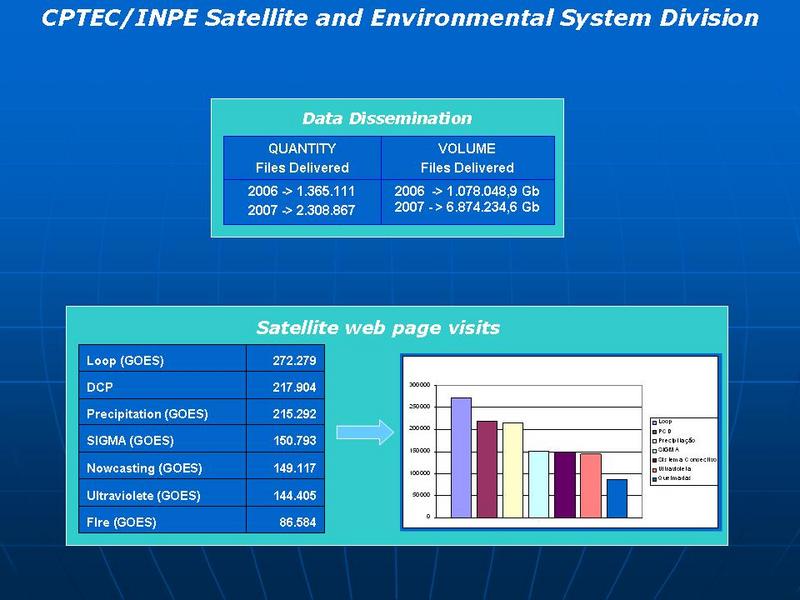Select the Precipitation (GOES) row label

147,414
